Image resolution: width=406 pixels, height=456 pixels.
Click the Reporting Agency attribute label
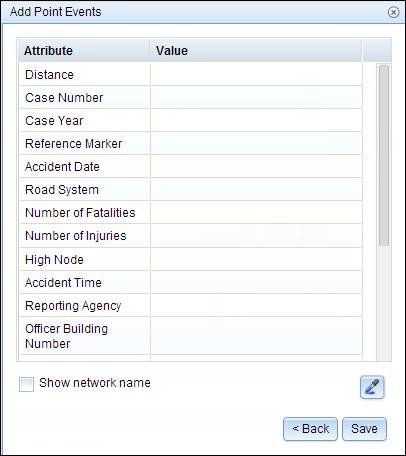tap(73, 306)
